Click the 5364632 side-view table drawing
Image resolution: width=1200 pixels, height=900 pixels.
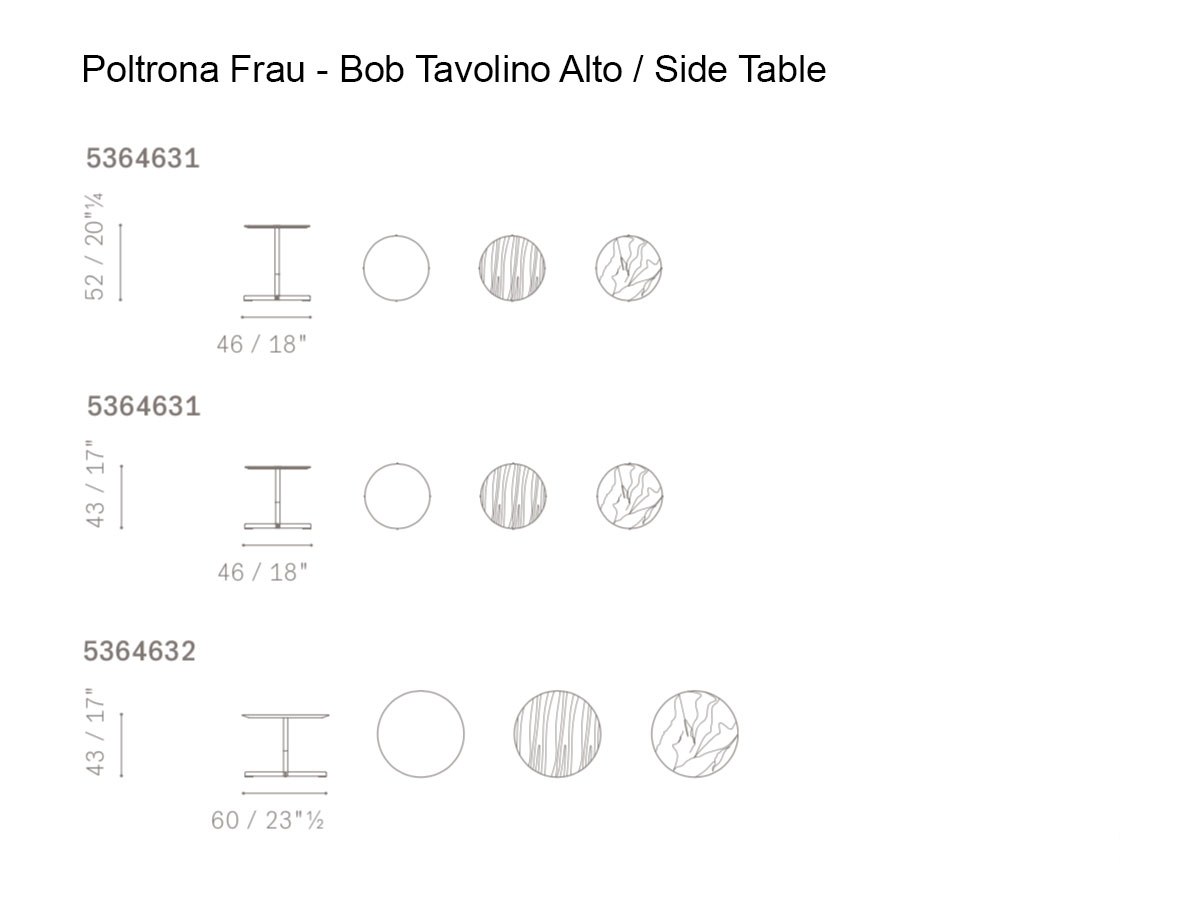click(x=286, y=745)
